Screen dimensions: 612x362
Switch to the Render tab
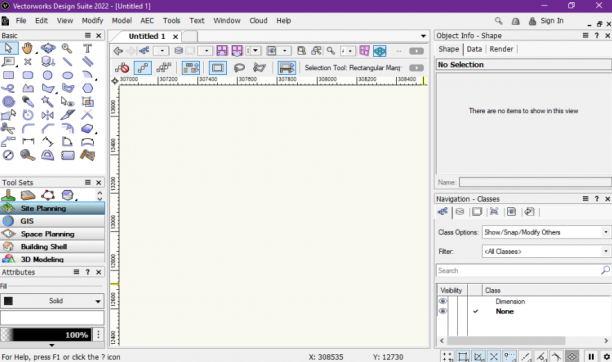[x=501, y=49]
